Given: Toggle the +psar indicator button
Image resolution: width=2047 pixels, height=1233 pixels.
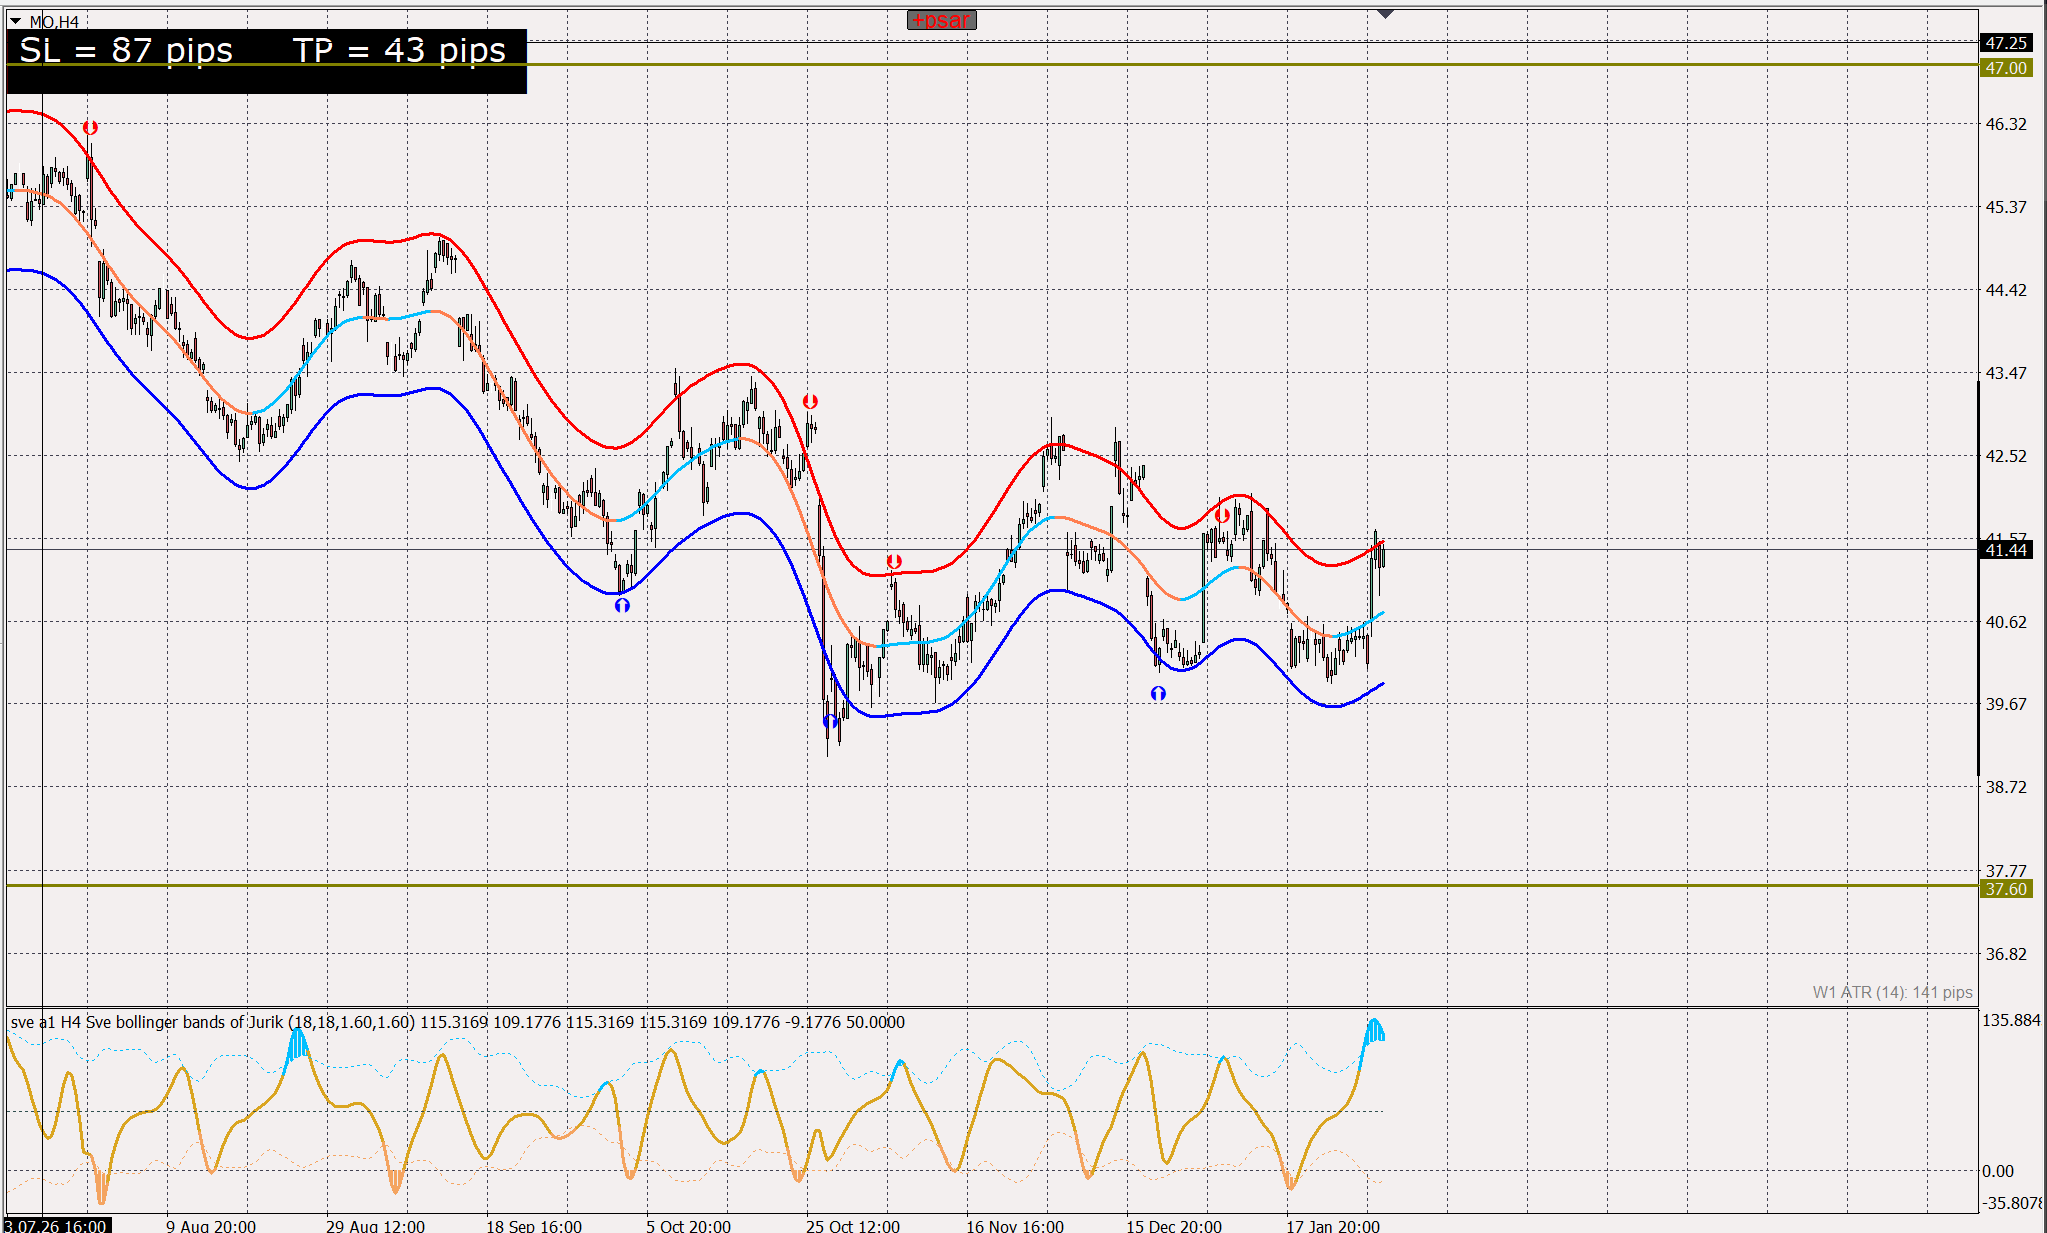Looking at the screenshot, I should tap(941, 20).
